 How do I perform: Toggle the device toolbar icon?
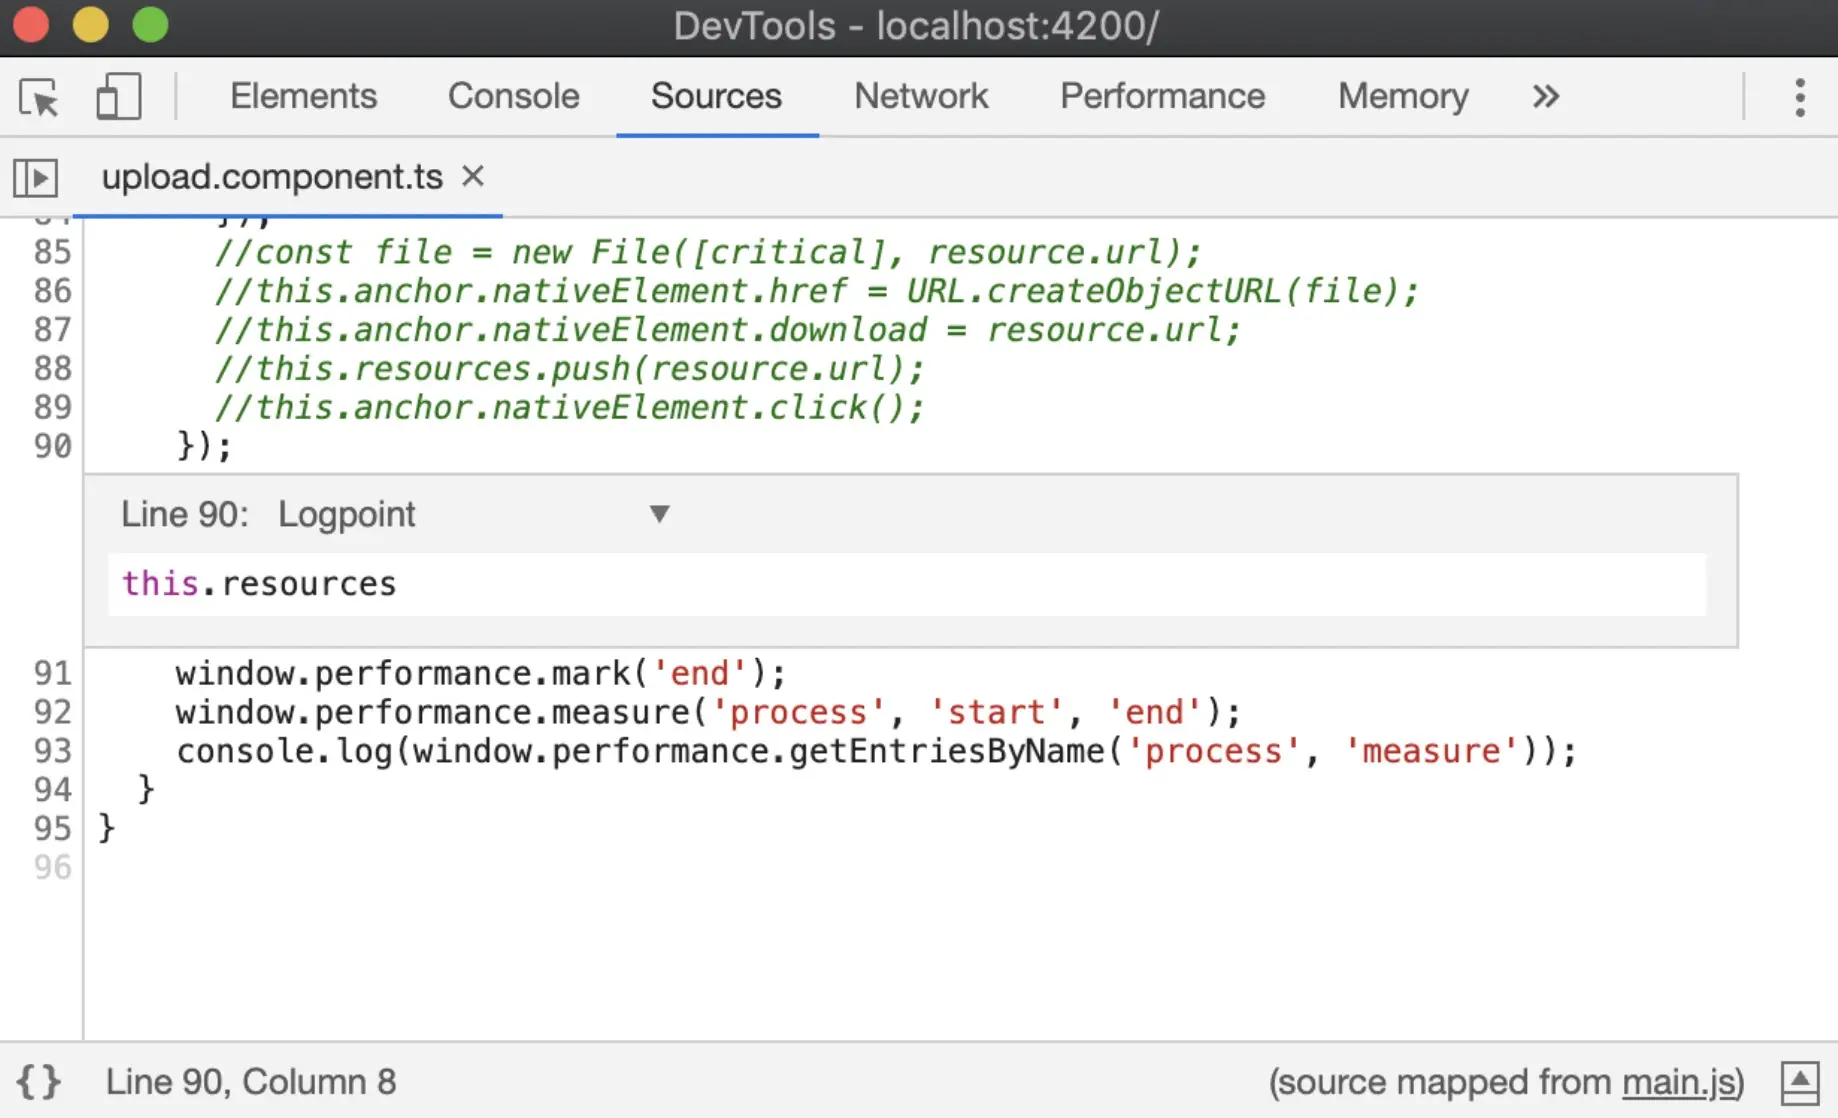(118, 97)
